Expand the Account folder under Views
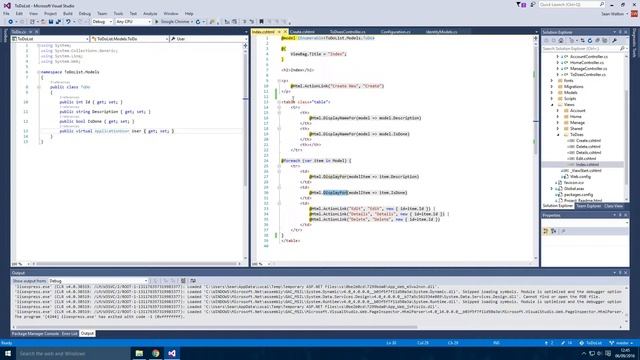This screenshot has width=640, height=360. coord(558,111)
